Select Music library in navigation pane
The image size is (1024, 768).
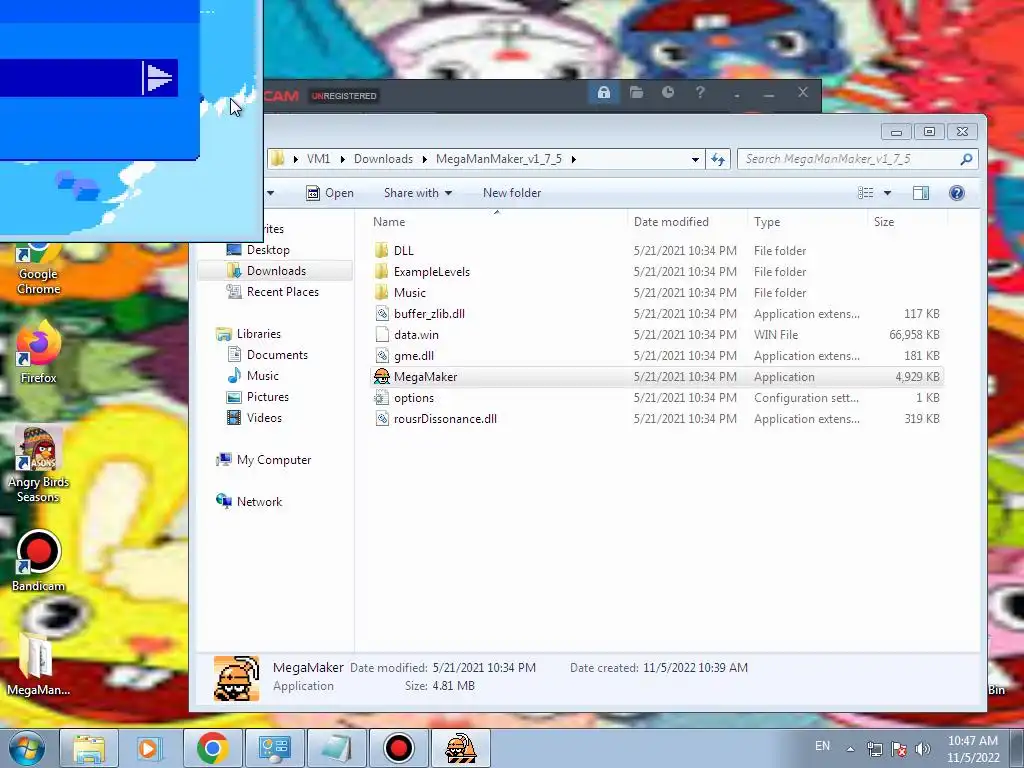click(x=262, y=376)
